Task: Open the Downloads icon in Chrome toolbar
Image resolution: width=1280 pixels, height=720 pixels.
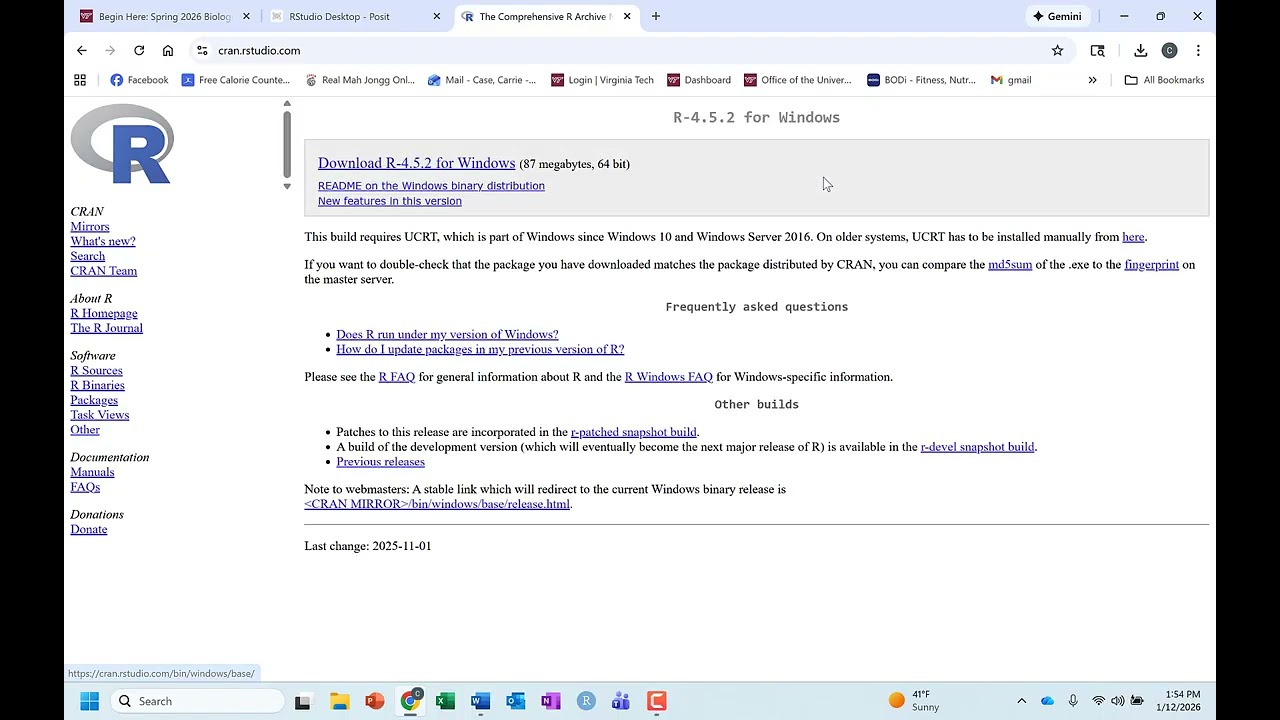Action: coord(1140,51)
